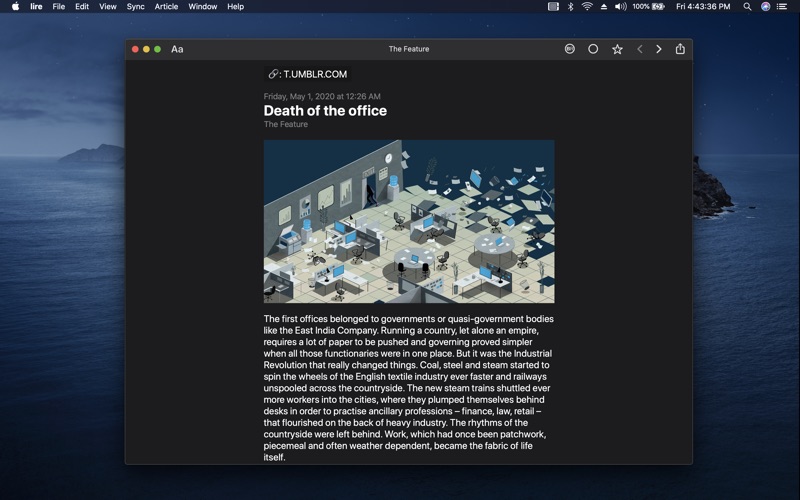800x500 pixels.
Task: Star this article
Action: click(x=617, y=49)
